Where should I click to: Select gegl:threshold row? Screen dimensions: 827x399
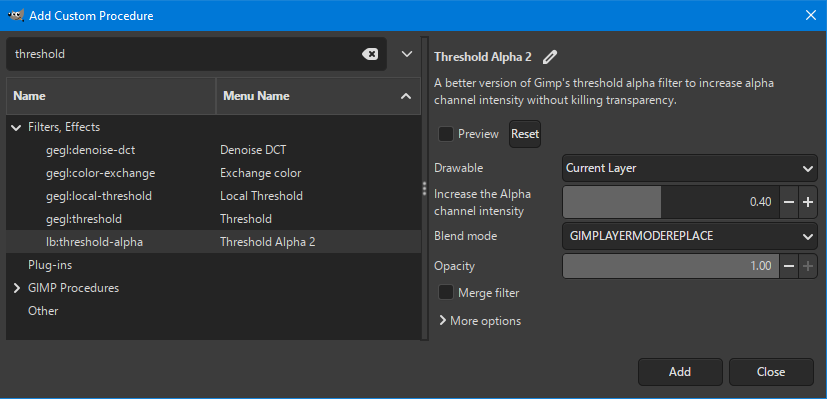pyautogui.click(x=213, y=219)
